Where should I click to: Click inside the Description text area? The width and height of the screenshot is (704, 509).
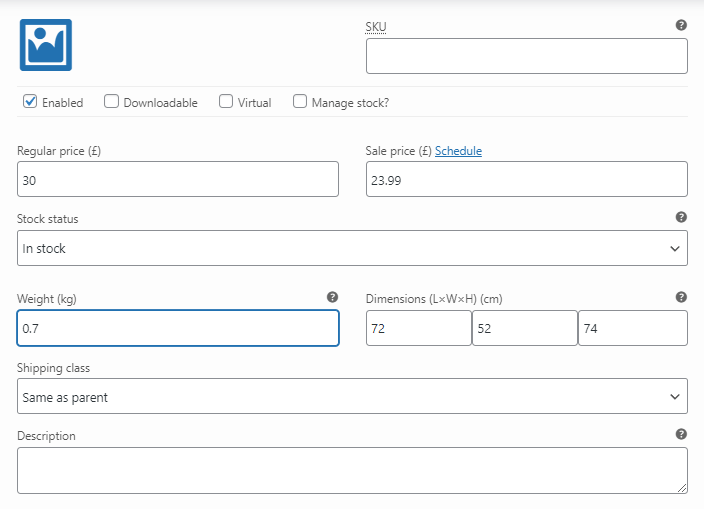[x=352, y=470]
